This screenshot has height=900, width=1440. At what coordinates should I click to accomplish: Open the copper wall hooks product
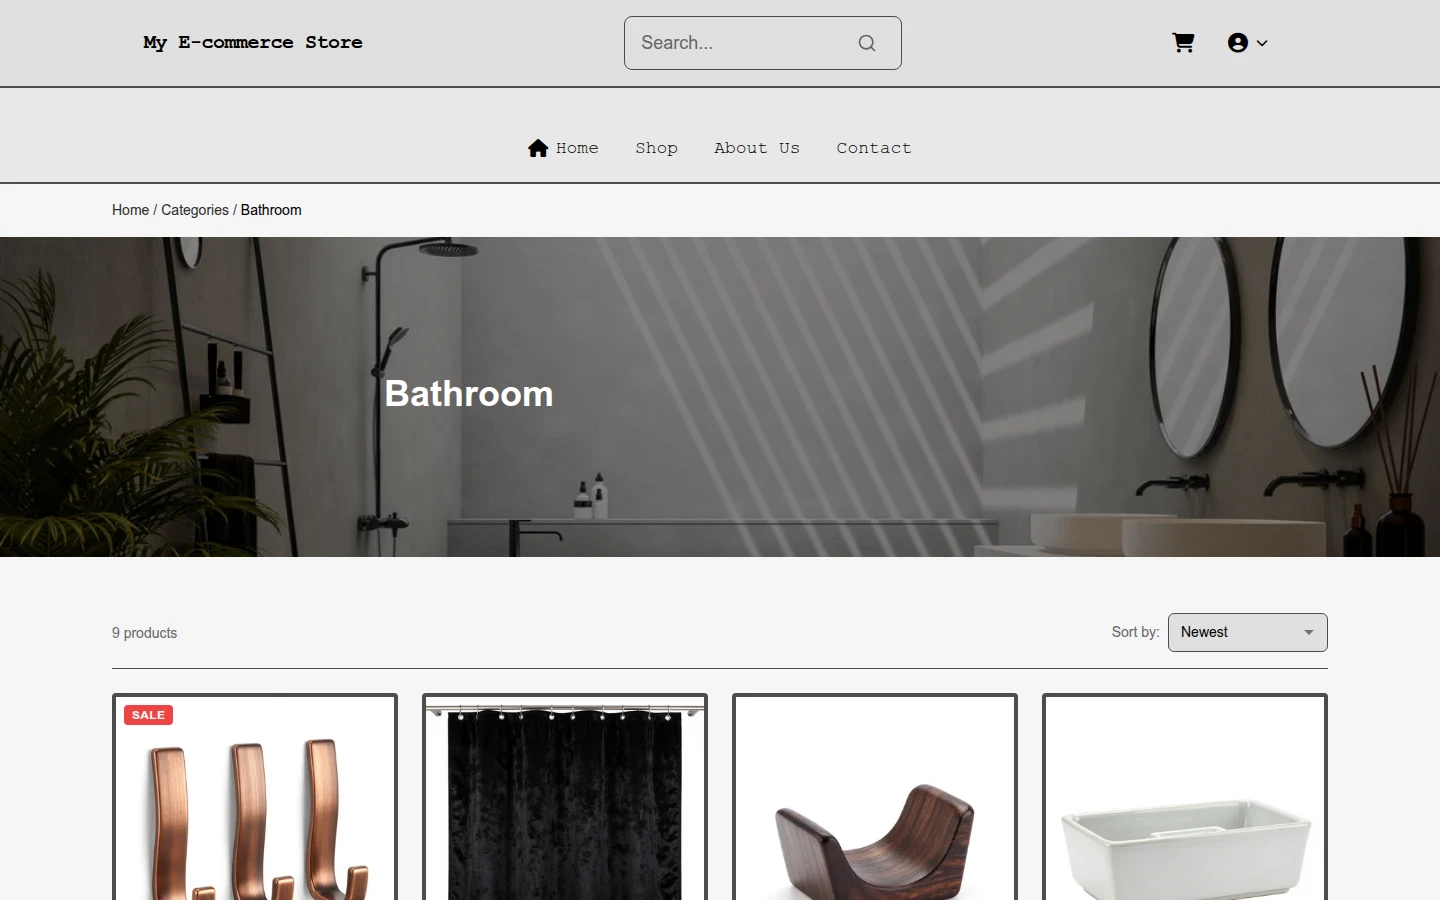(x=255, y=797)
